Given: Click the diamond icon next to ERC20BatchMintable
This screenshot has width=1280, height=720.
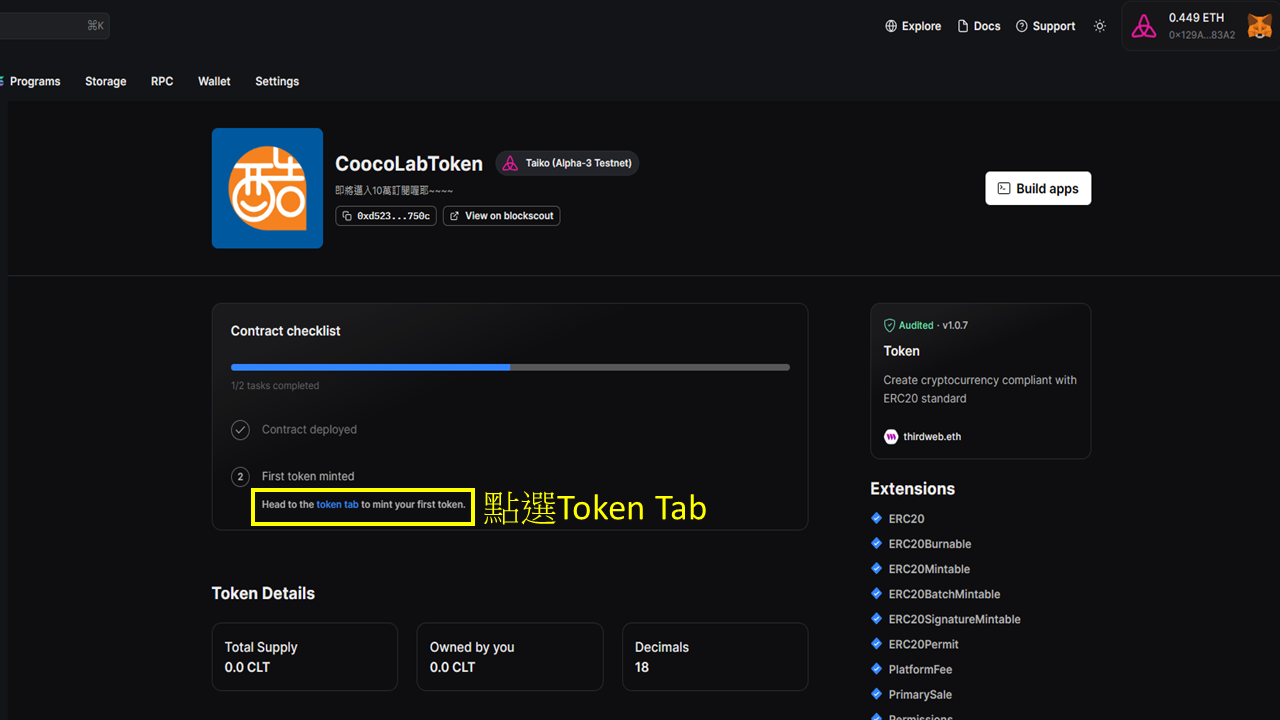Looking at the screenshot, I should pos(877,593).
